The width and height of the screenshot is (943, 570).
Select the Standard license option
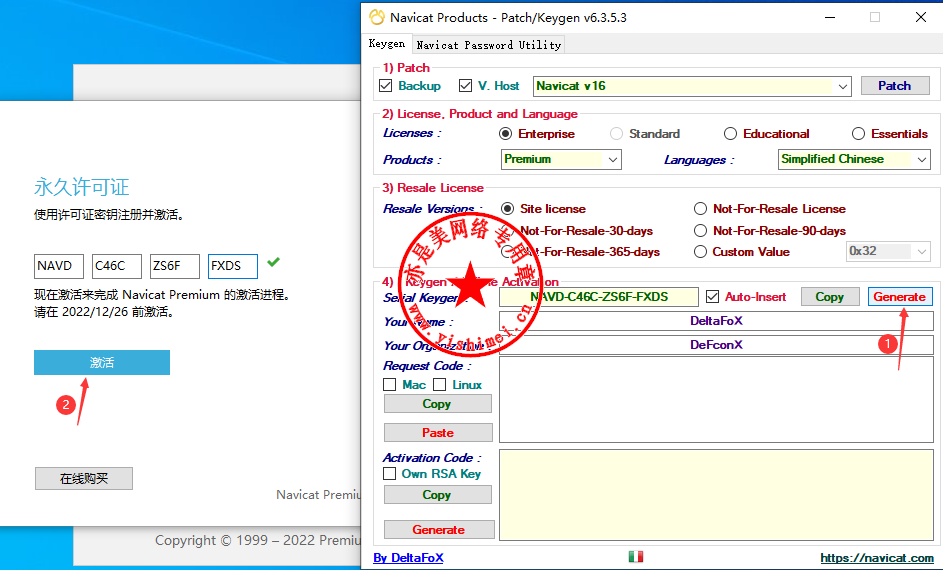point(616,133)
